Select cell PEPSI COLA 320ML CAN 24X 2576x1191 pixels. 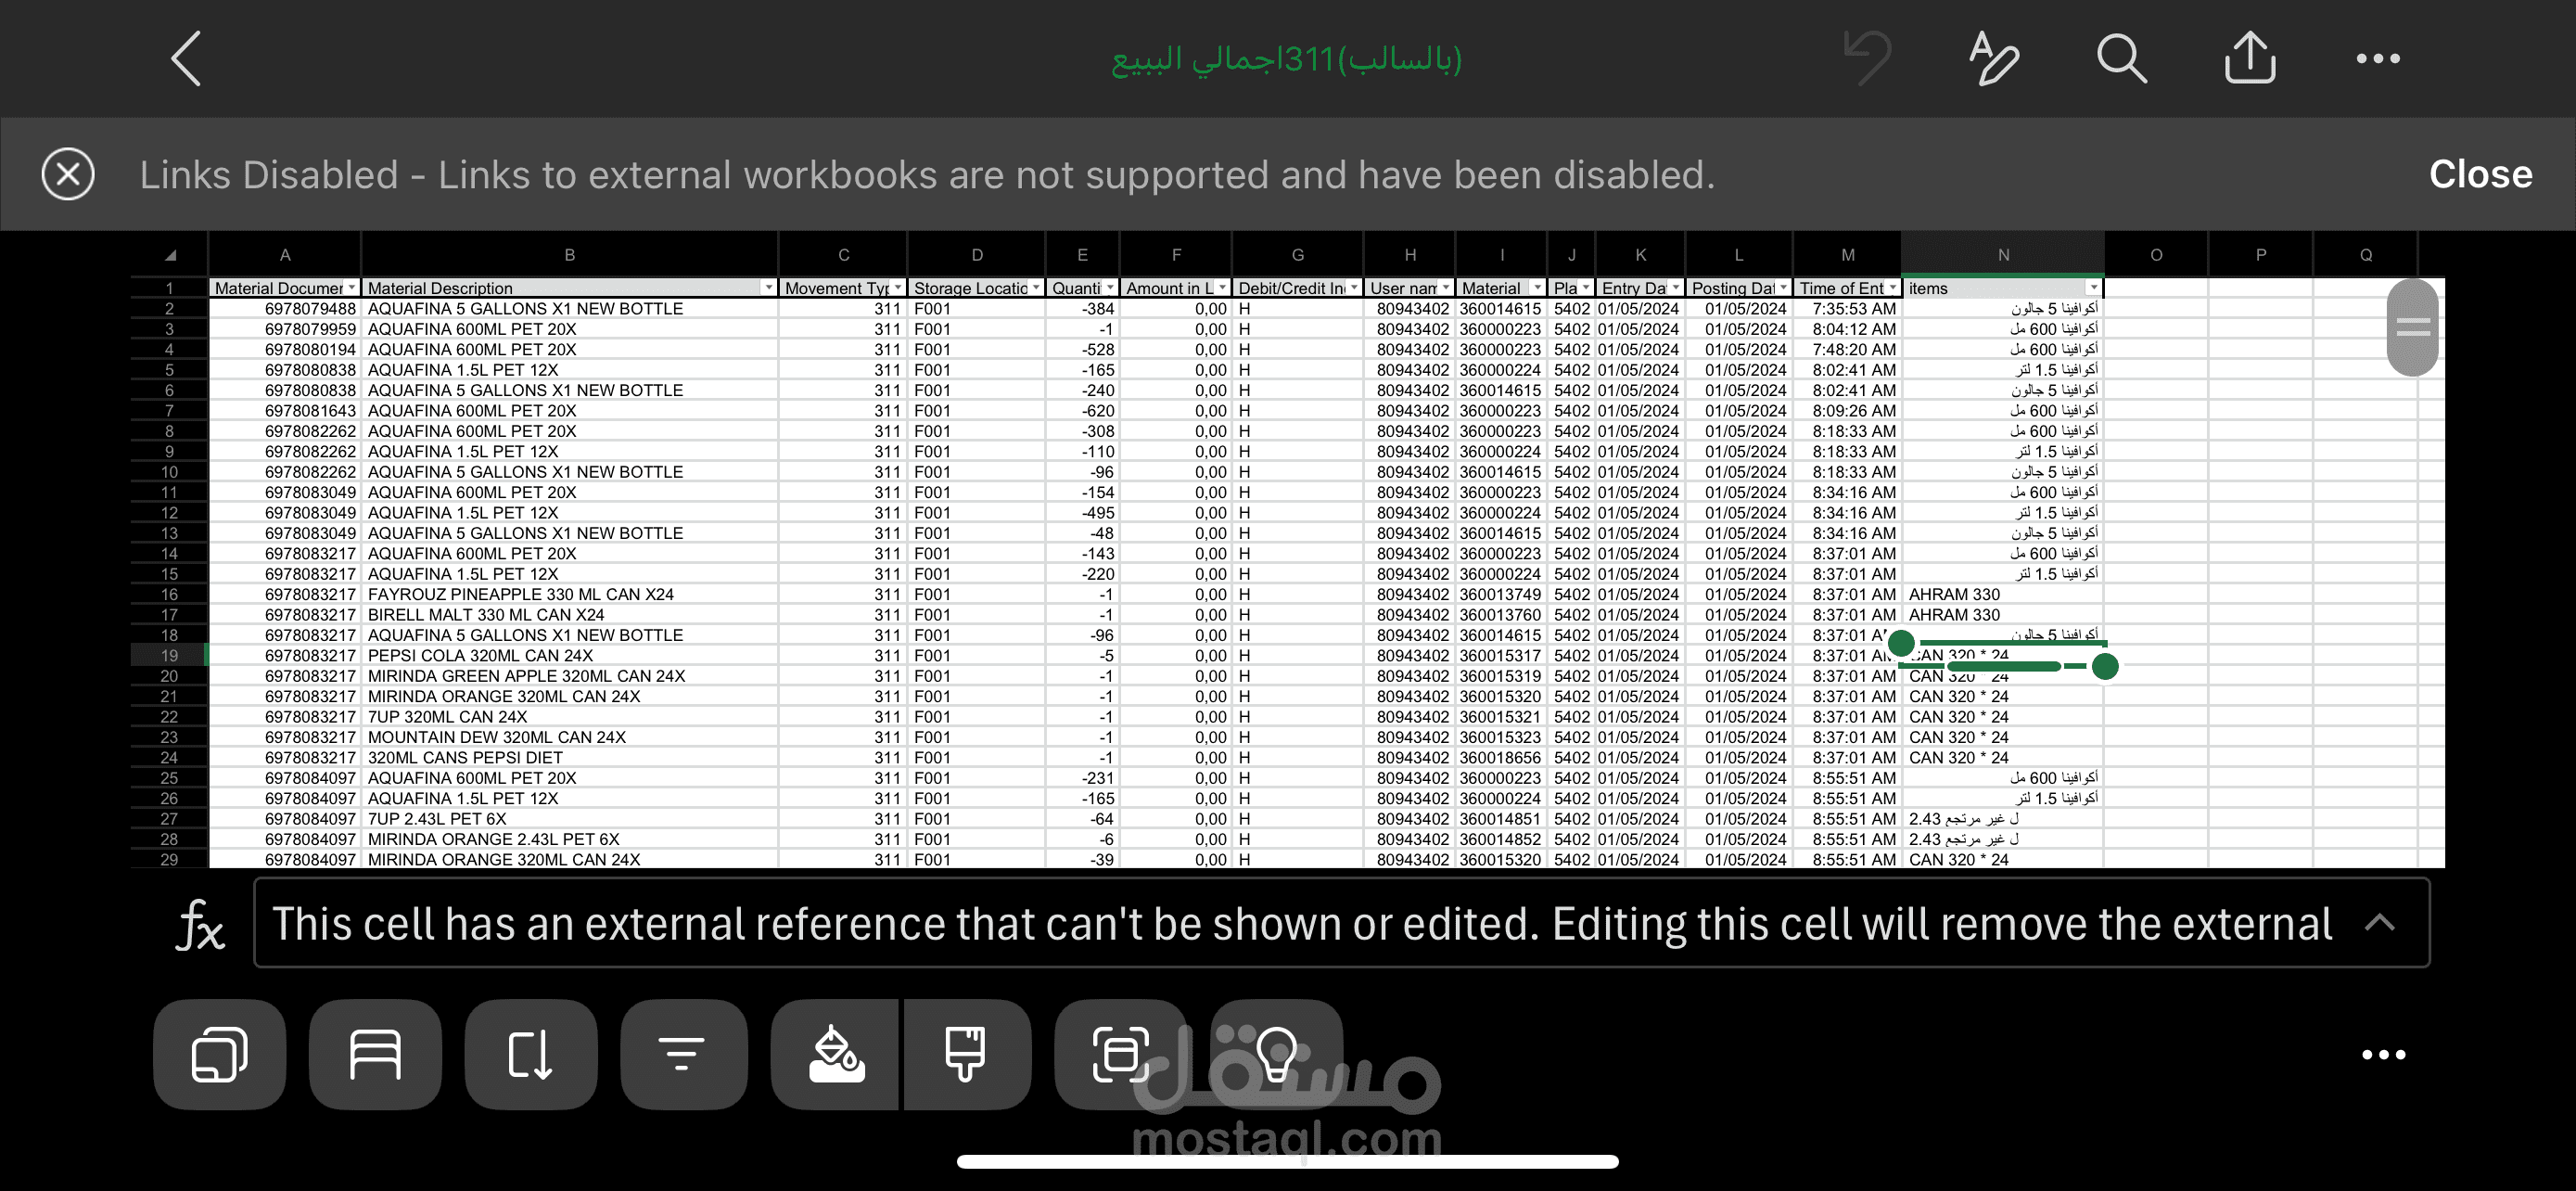tap(569, 656)
